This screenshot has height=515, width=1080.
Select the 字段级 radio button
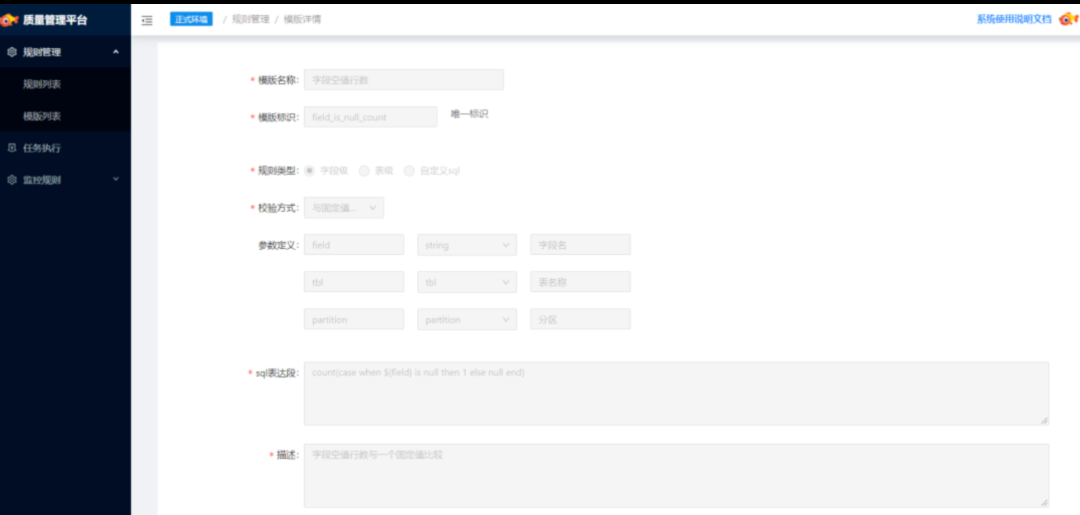coord(310,171)
